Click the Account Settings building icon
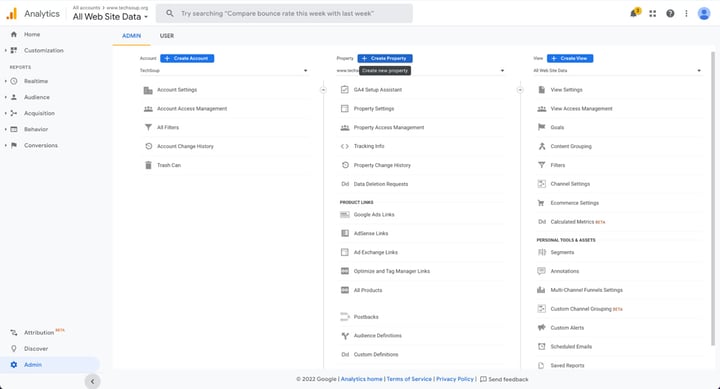The height and width of the screenshot is (389, 720). pyautogui.click(x=148, y=90)
